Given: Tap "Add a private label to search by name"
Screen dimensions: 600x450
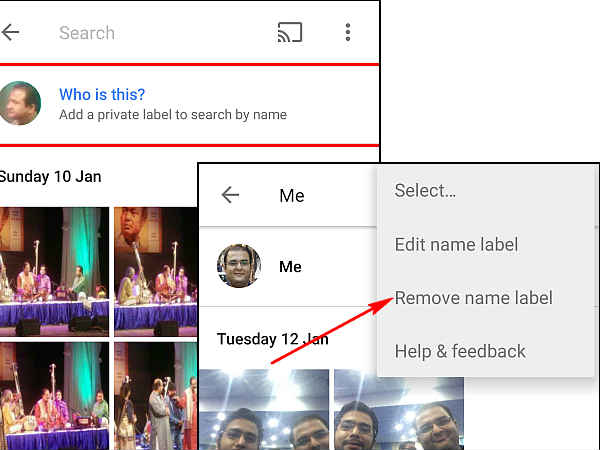Looking at the screenshot, I should click(x=173, y=115).
